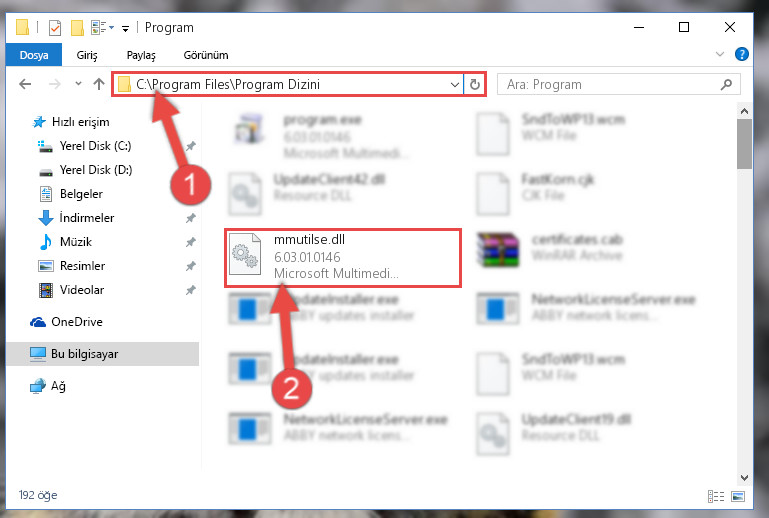Screen dimensions: 769x518
Task: Click the vertical scrollbar down arrow
Action: click(x=744, y=477)
